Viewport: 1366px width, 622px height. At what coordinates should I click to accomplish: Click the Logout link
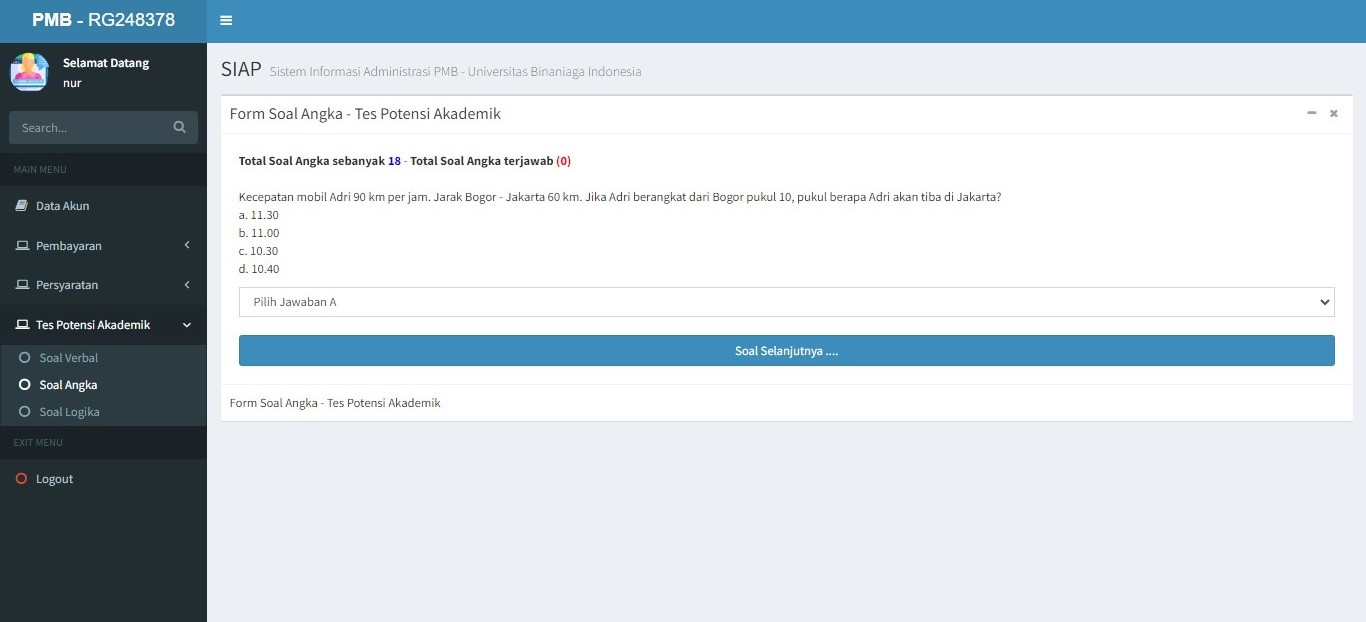tap(54, 479)
